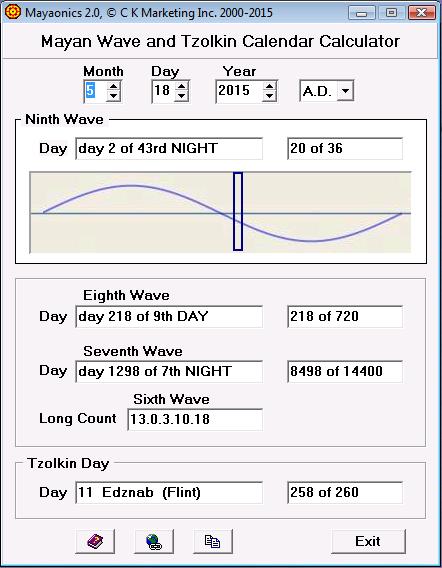Select the '11 Edznab (Flint)' Tzolkin field
Screen dimensions: 442x568
(x=169, y=493)
